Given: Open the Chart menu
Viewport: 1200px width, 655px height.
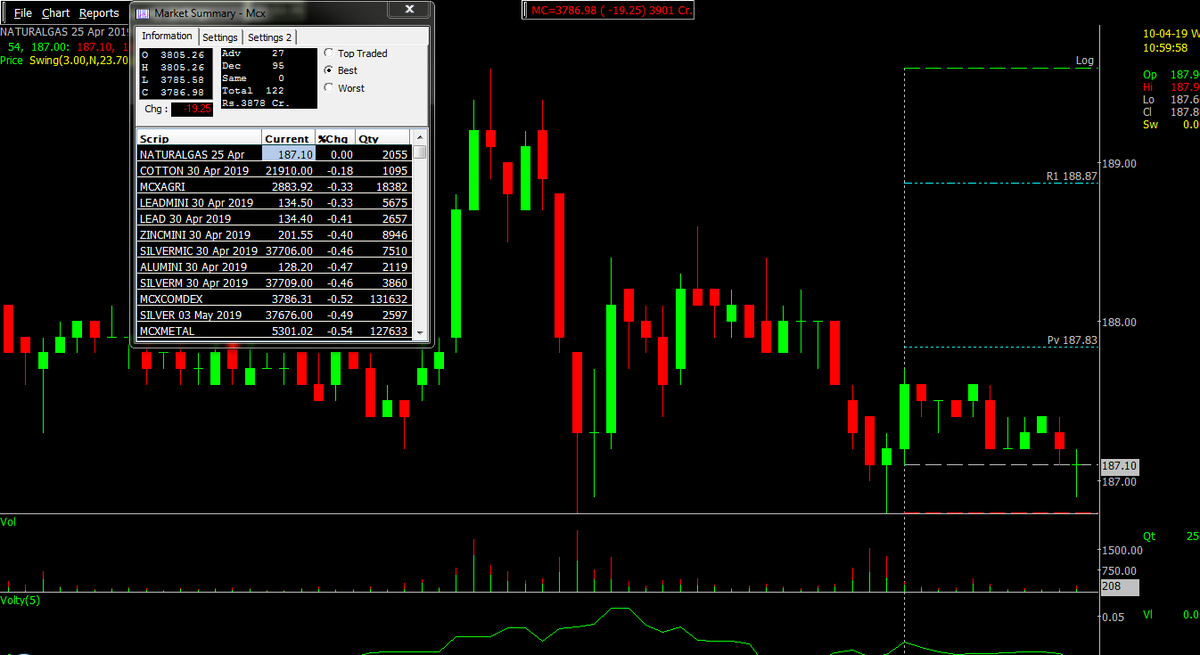Looking at the screenshot, I should tap(56, 13).
